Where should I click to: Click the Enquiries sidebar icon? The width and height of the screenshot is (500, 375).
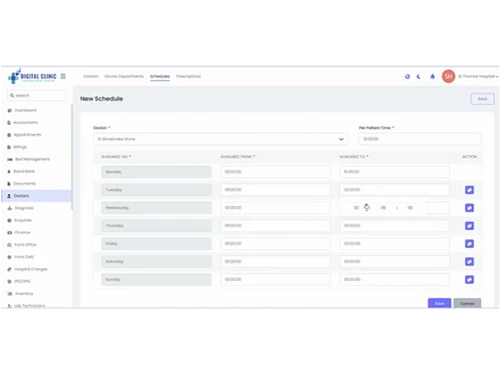pyautogui.click(x=9, y=220)
